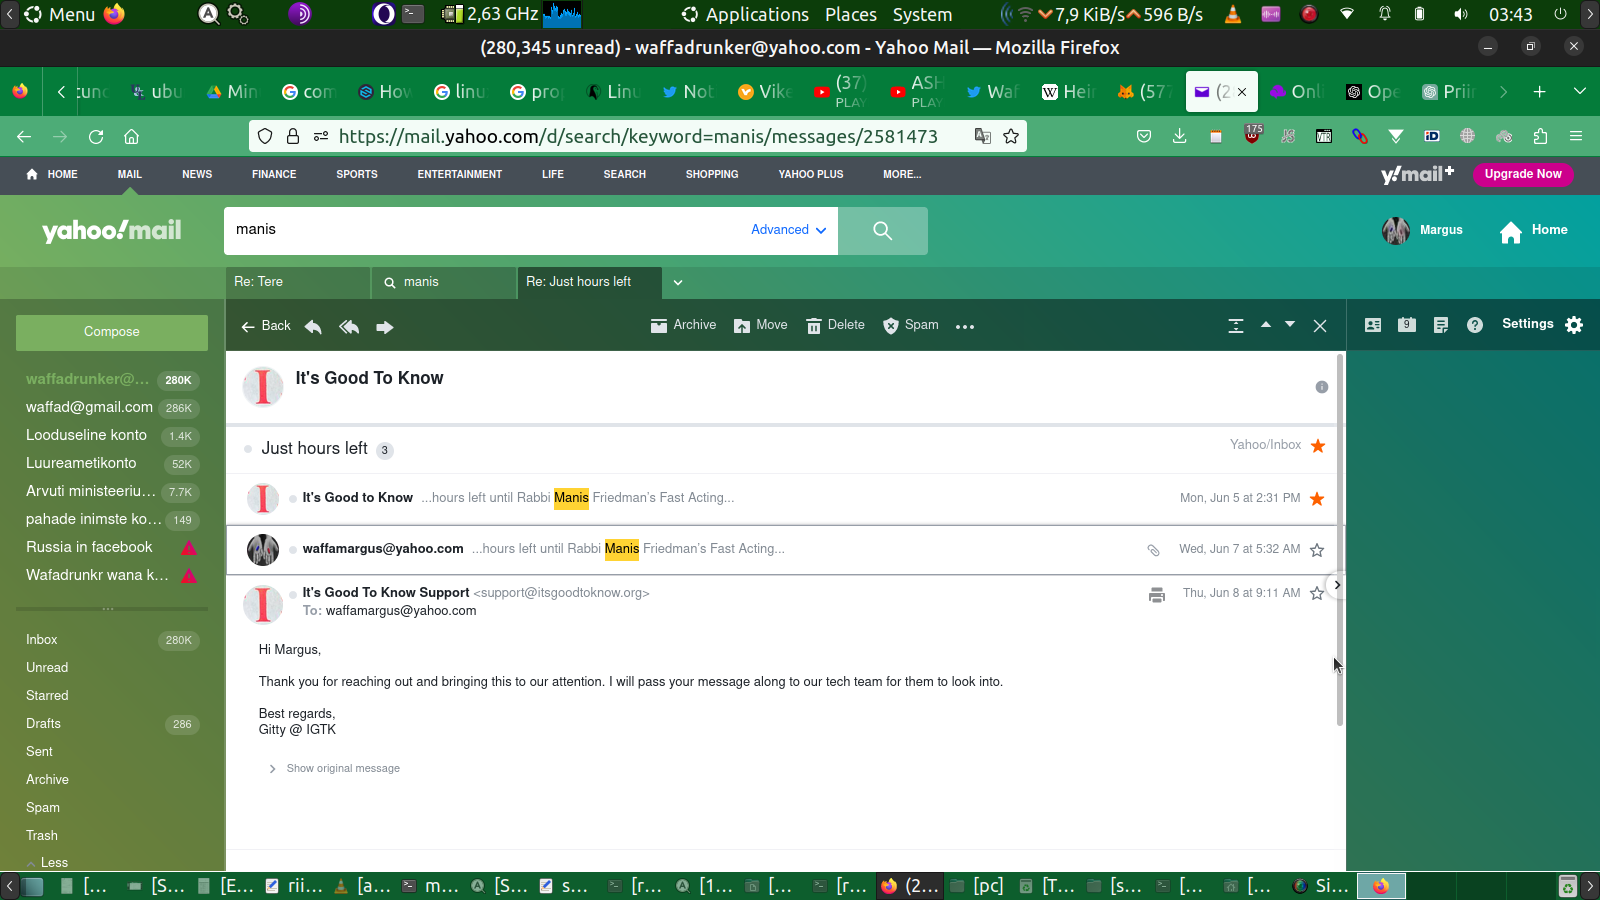This screenshot has height=900, width=1600.
Task: Open the Notepad icon in right toolbar
Action: pos(1441,325)
